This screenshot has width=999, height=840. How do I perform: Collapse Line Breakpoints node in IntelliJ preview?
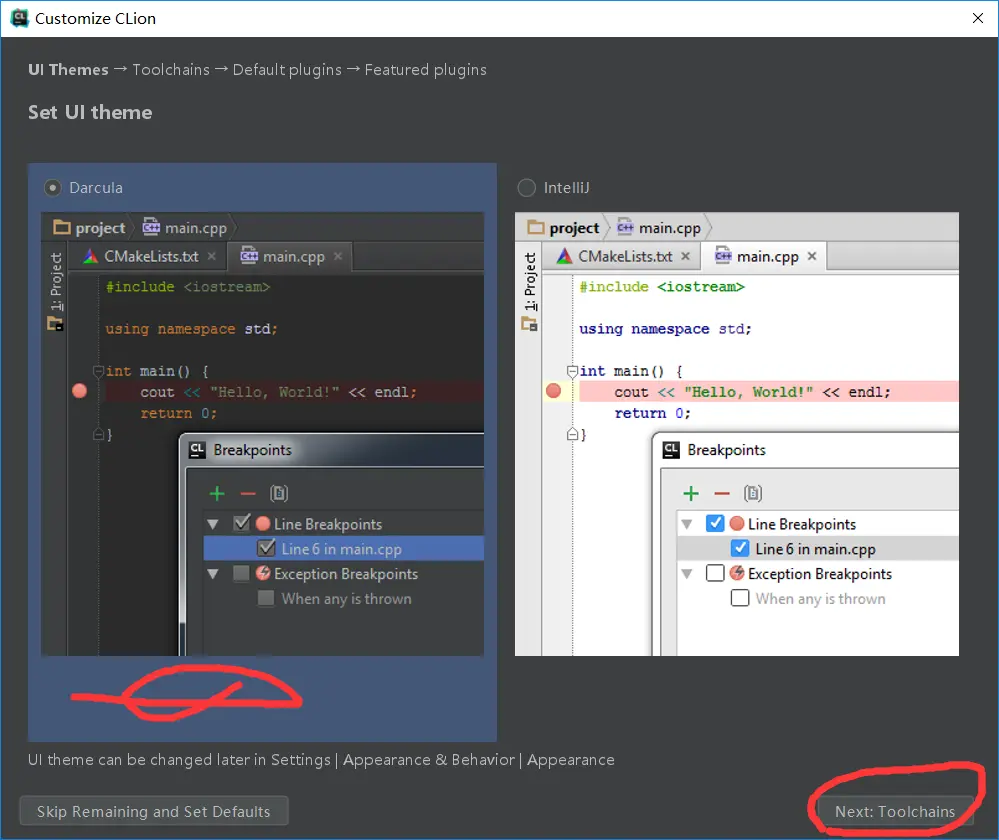point(687,525)
